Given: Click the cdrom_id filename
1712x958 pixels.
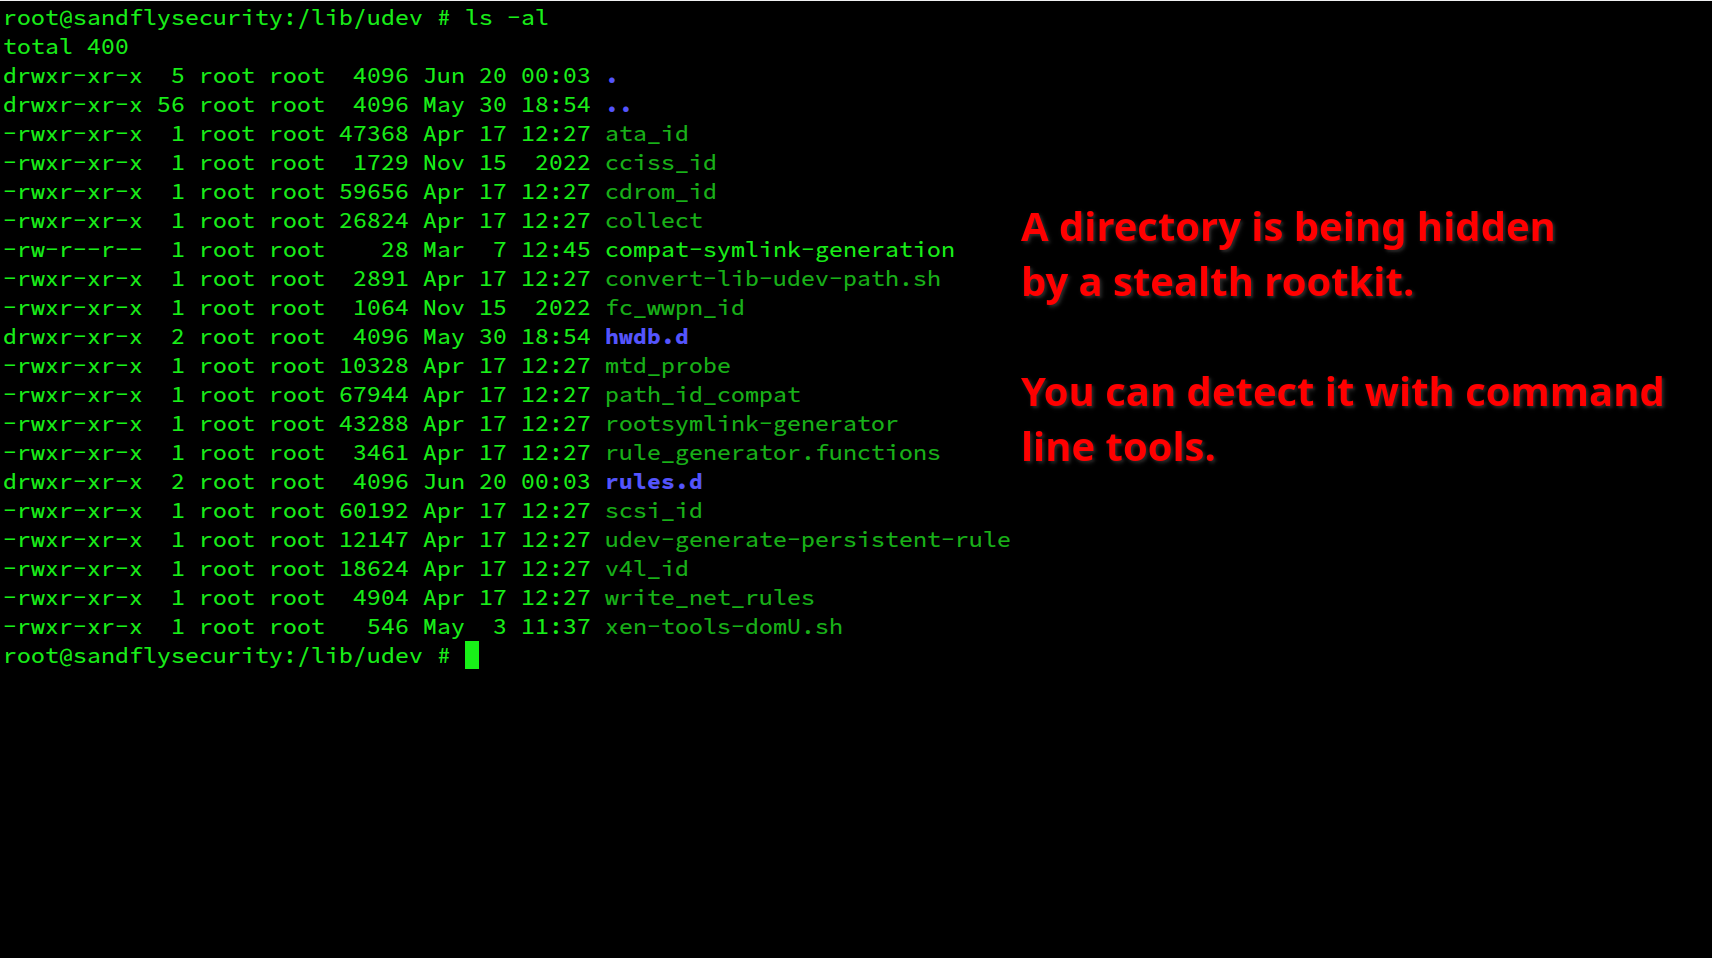Looking at the screenshot, I should 659,191.
